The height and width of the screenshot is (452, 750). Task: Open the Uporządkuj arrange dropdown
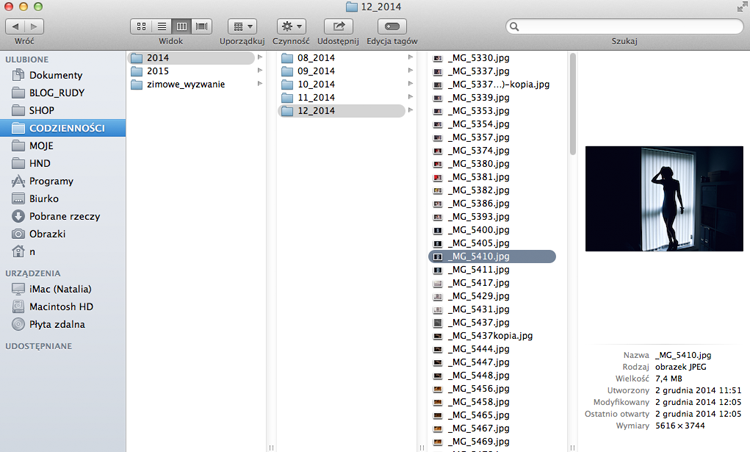tap(242, 26)
